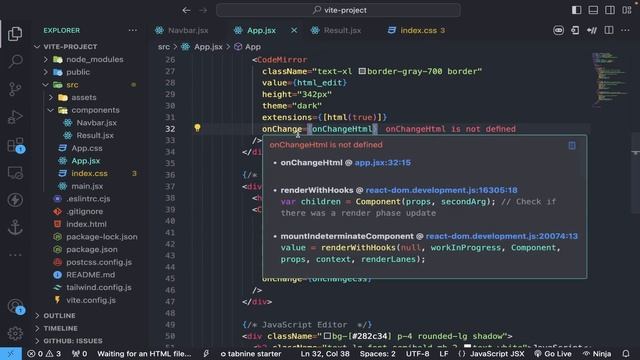Image resolution: width=640 pixels, height=360 pixels.
Task: Open the Extensions view
Action: pos(15,145)
